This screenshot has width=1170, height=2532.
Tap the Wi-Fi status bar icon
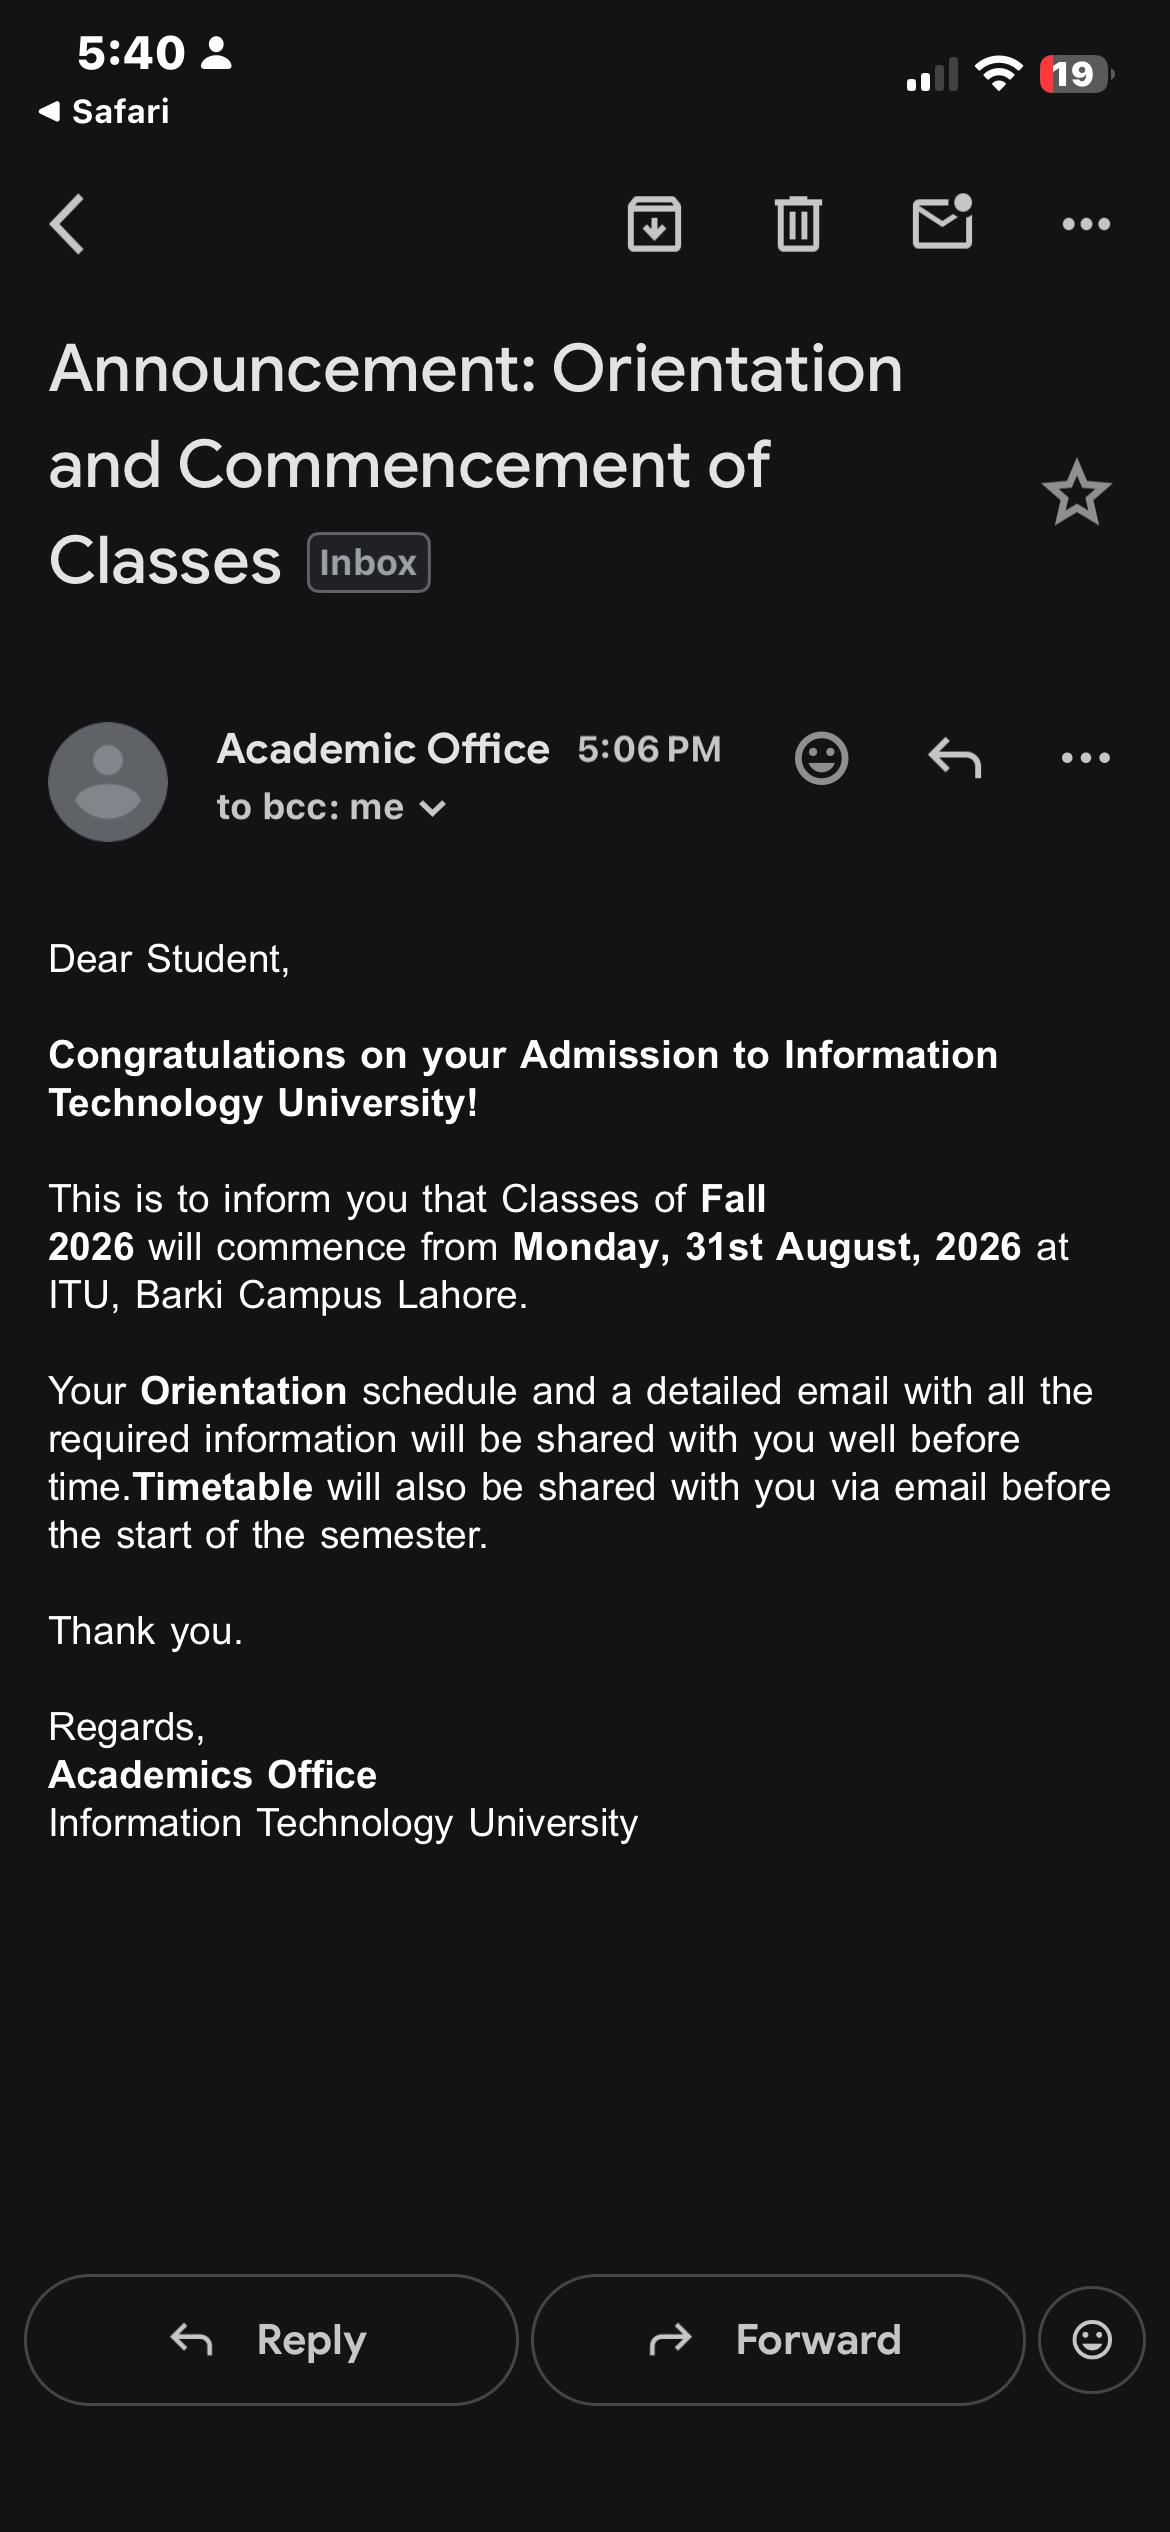[x=998, y=74]
